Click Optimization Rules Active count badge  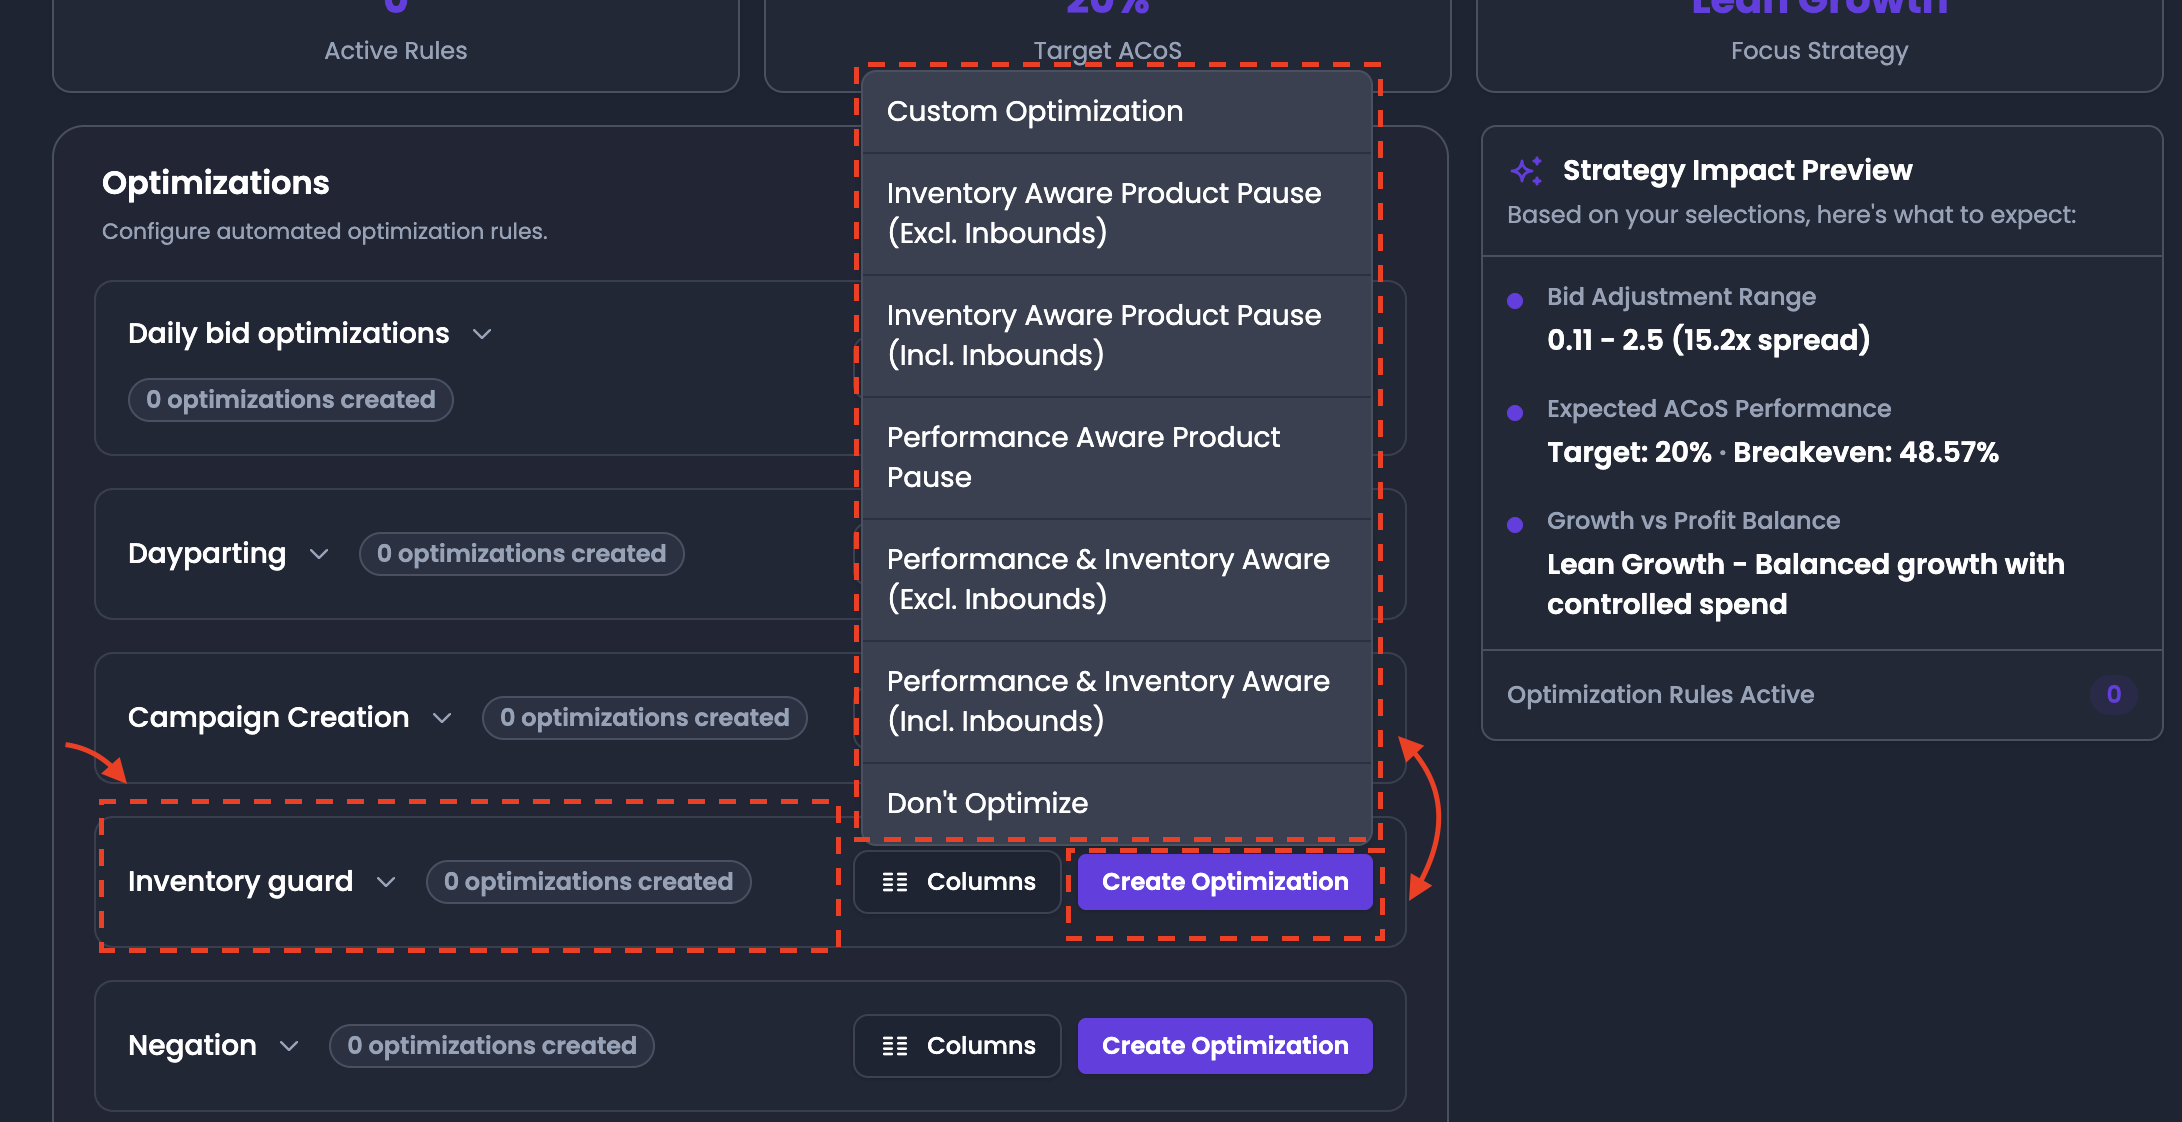[2114, 695]
